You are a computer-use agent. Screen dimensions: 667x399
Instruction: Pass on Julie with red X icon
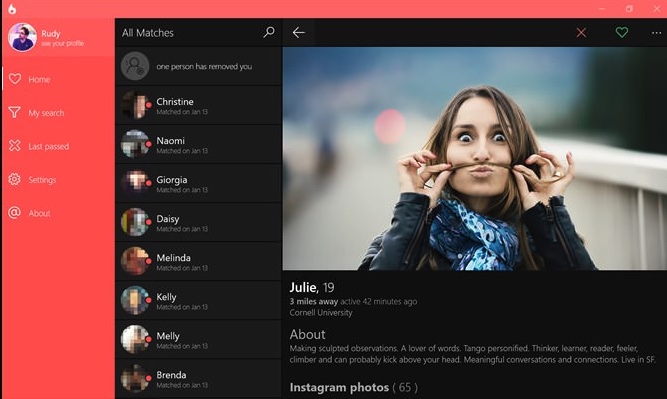(x=581, y=32)
